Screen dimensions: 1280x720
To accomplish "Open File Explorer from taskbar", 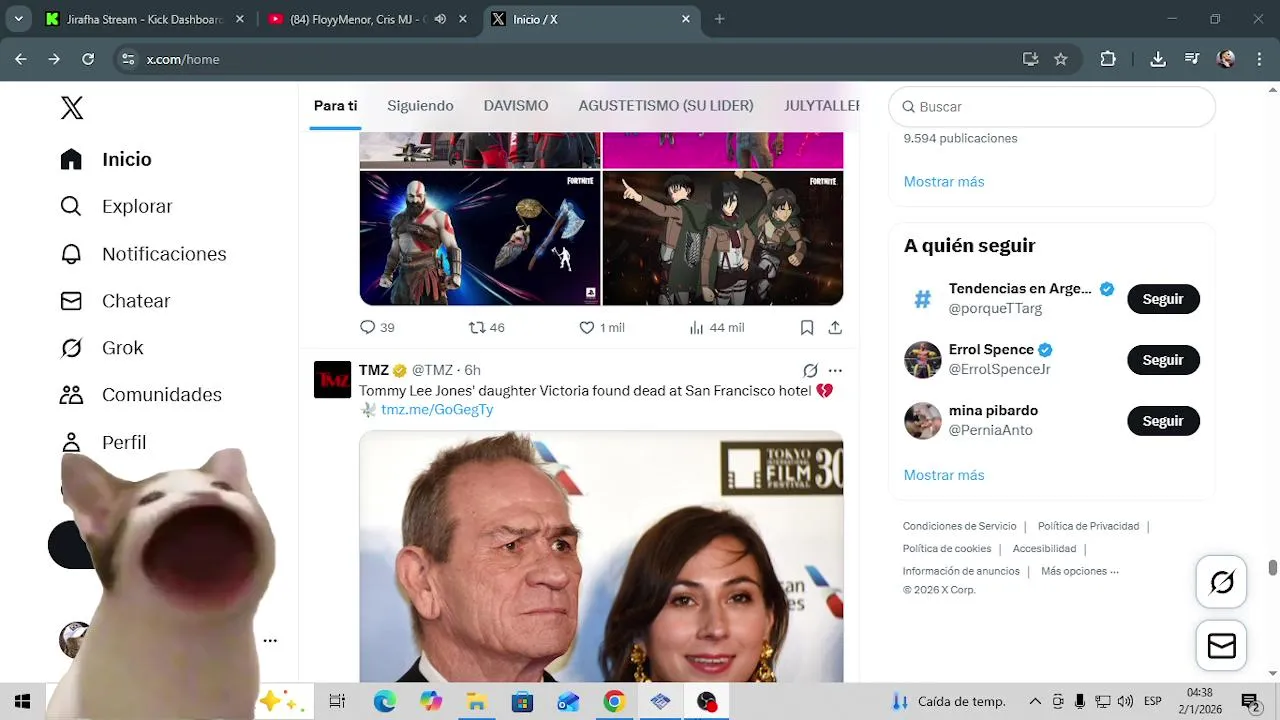I will (477, 701).
